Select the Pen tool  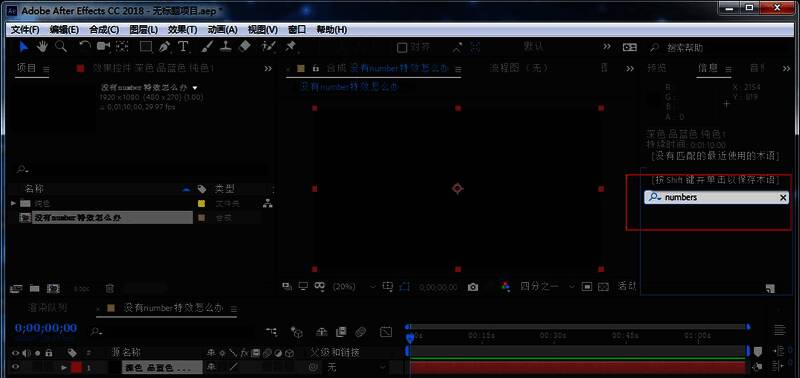[164, 47]
